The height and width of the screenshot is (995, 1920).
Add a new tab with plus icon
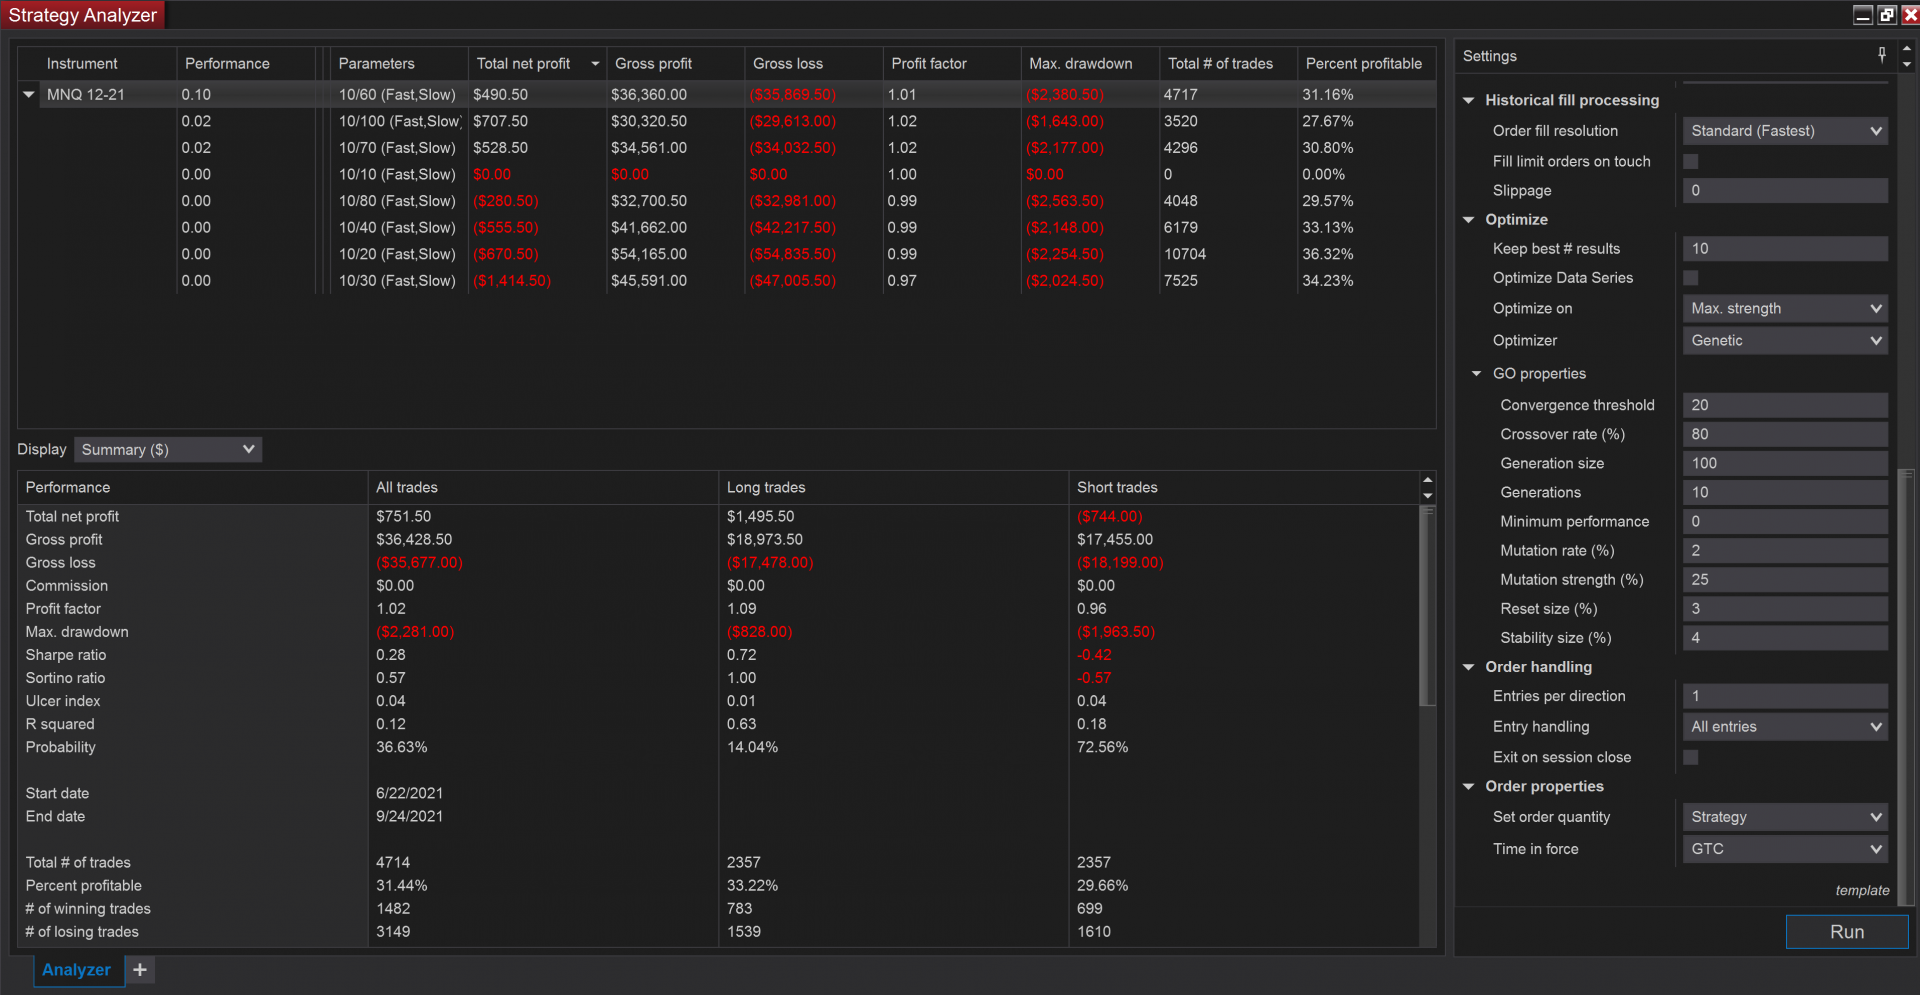140,970
